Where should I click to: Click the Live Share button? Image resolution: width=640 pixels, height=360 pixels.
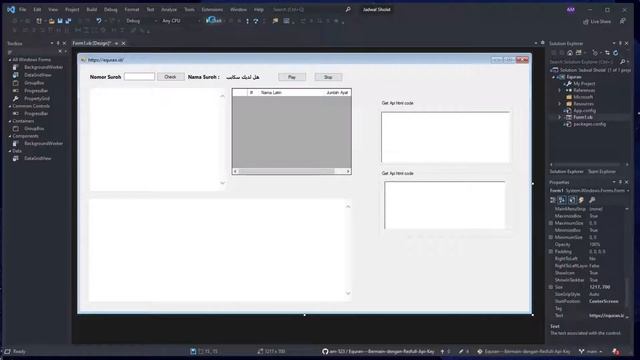tap(597, 21)
